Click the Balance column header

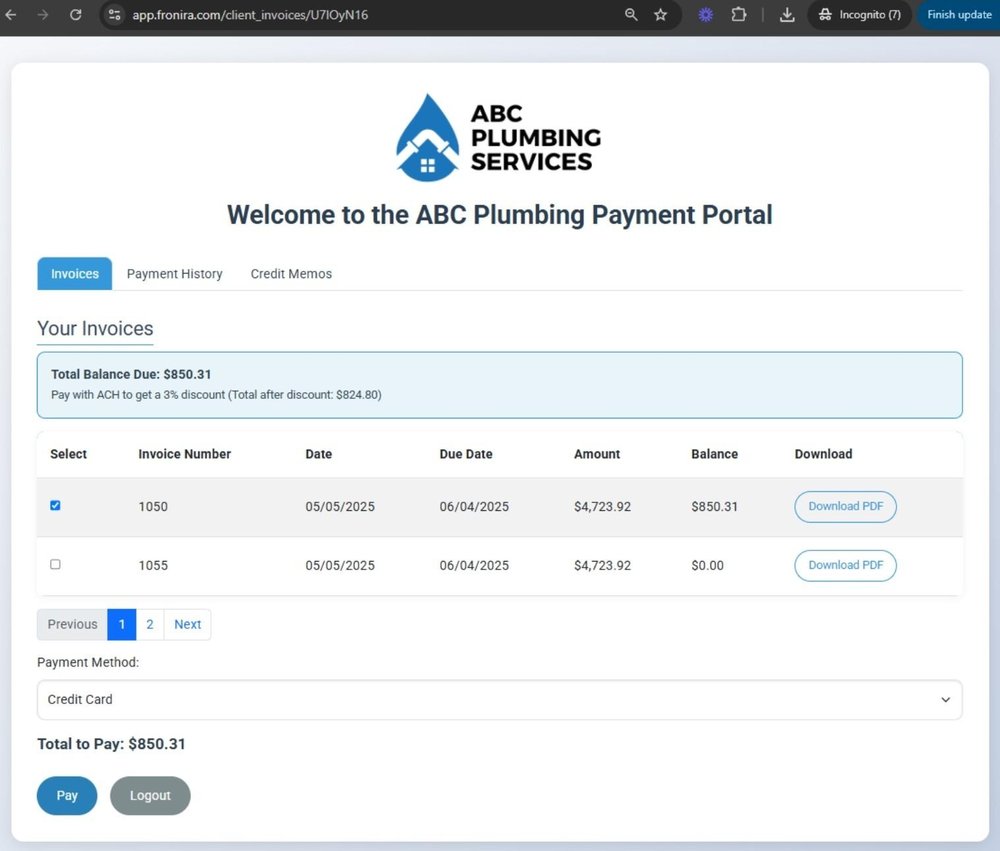coord(714,454)
